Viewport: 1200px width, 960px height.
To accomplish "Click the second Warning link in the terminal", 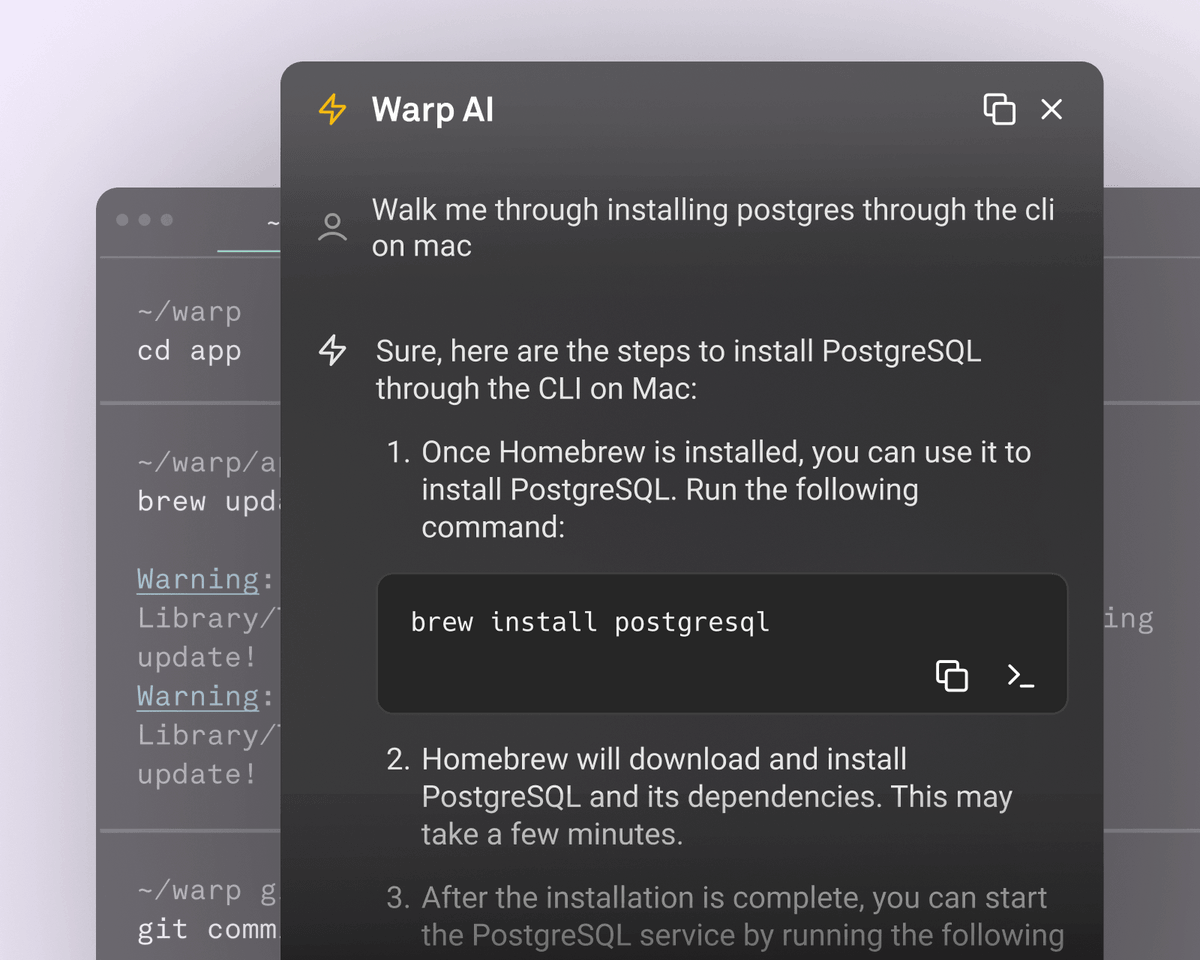I will pyautogui.click(x=197, y=696).
